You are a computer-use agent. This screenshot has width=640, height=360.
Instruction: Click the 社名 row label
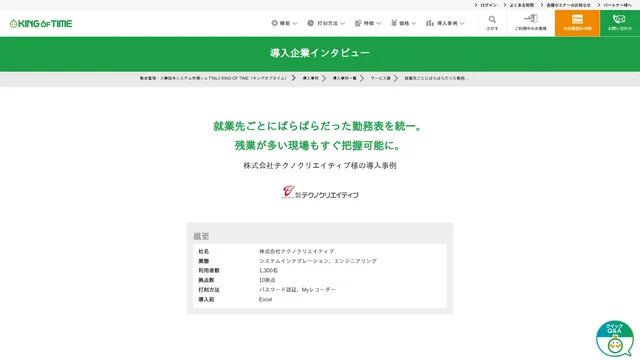click(x=204, y=251)
